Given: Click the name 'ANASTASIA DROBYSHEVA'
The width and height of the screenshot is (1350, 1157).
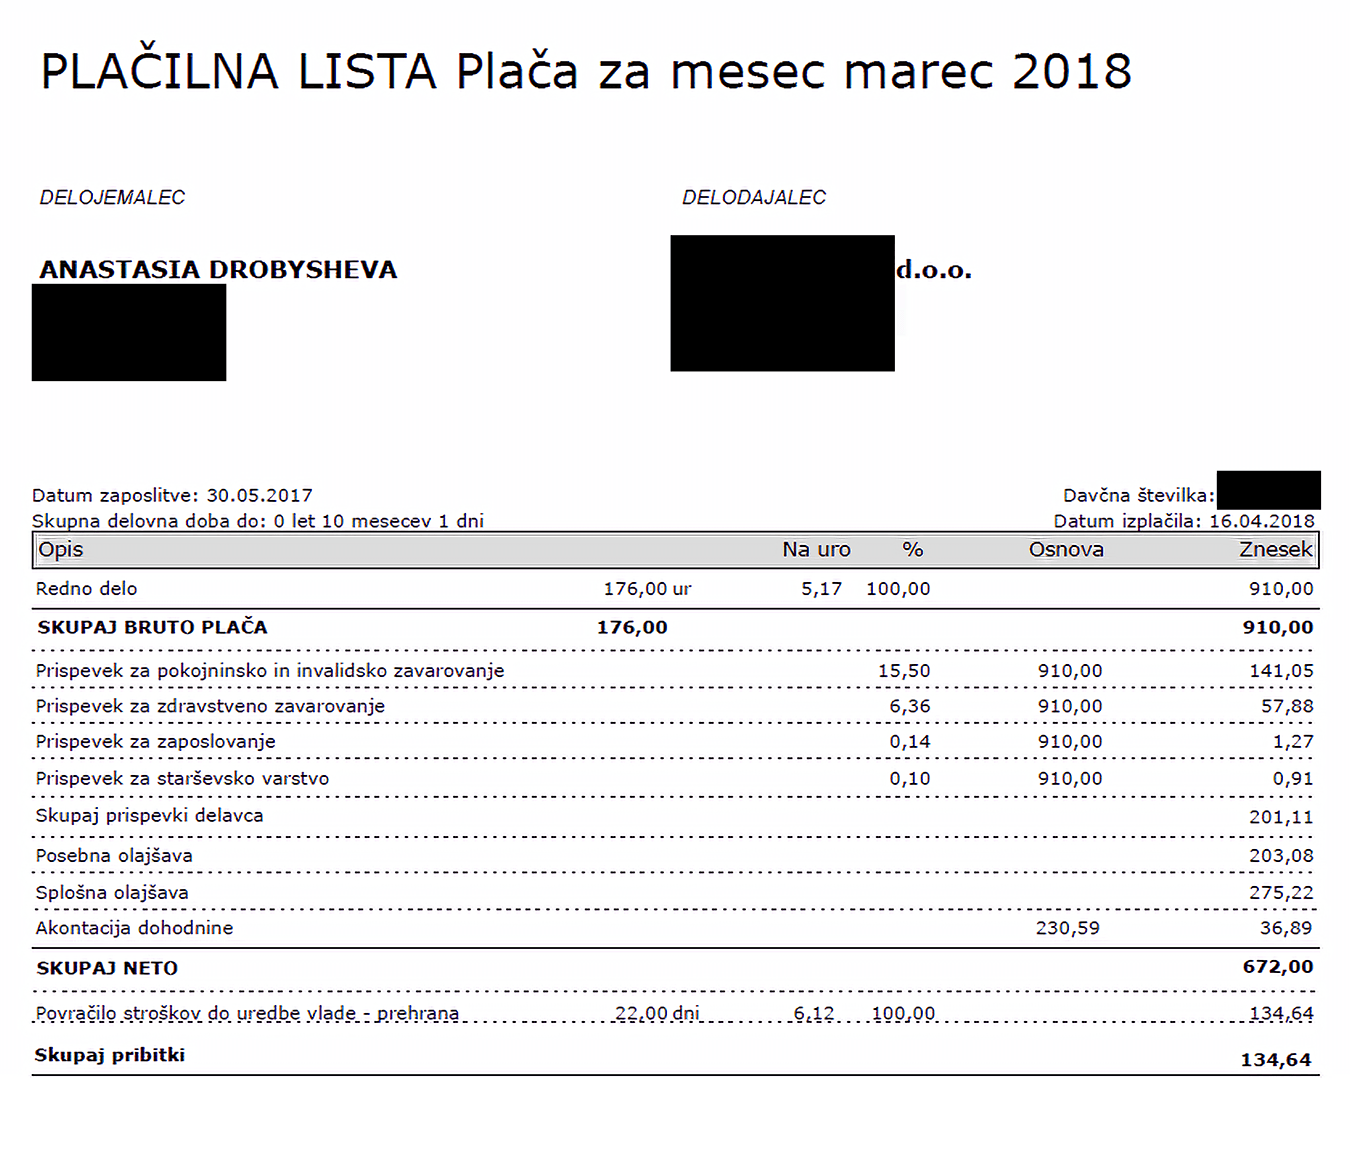Looking at the screenshot, I should click(218, 269).
